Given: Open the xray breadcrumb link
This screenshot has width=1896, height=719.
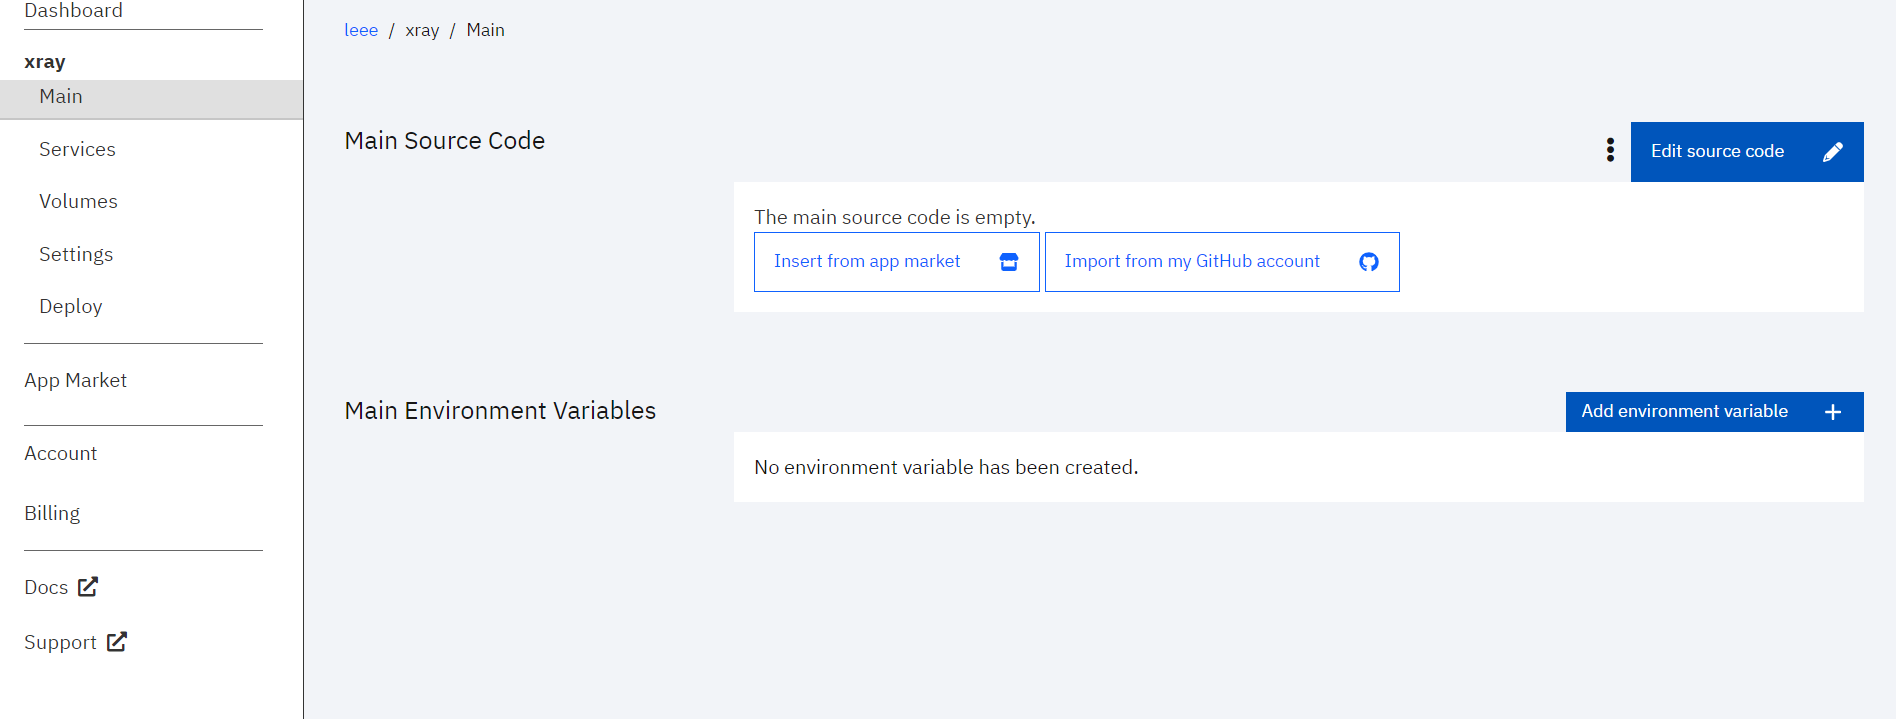Looking at the screenshot, I should coord(422,30).
